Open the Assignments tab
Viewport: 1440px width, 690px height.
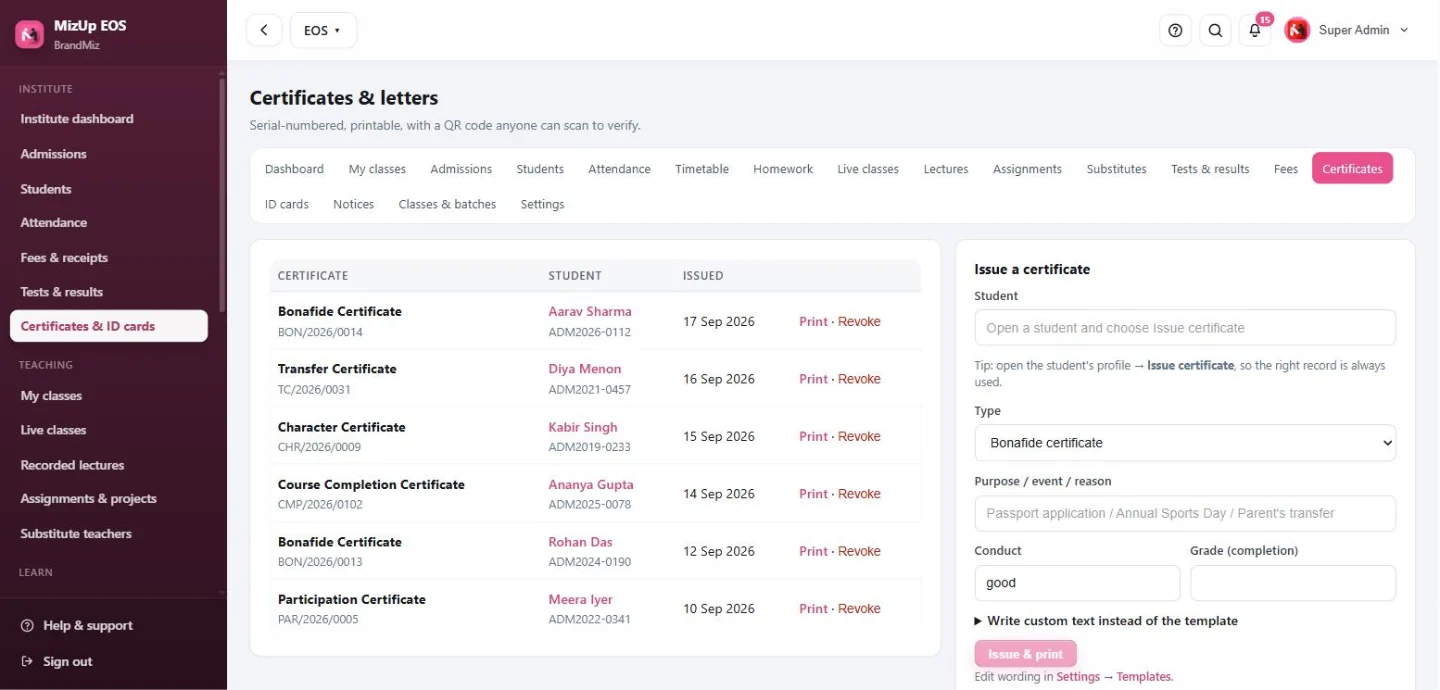click(1027, 169)
